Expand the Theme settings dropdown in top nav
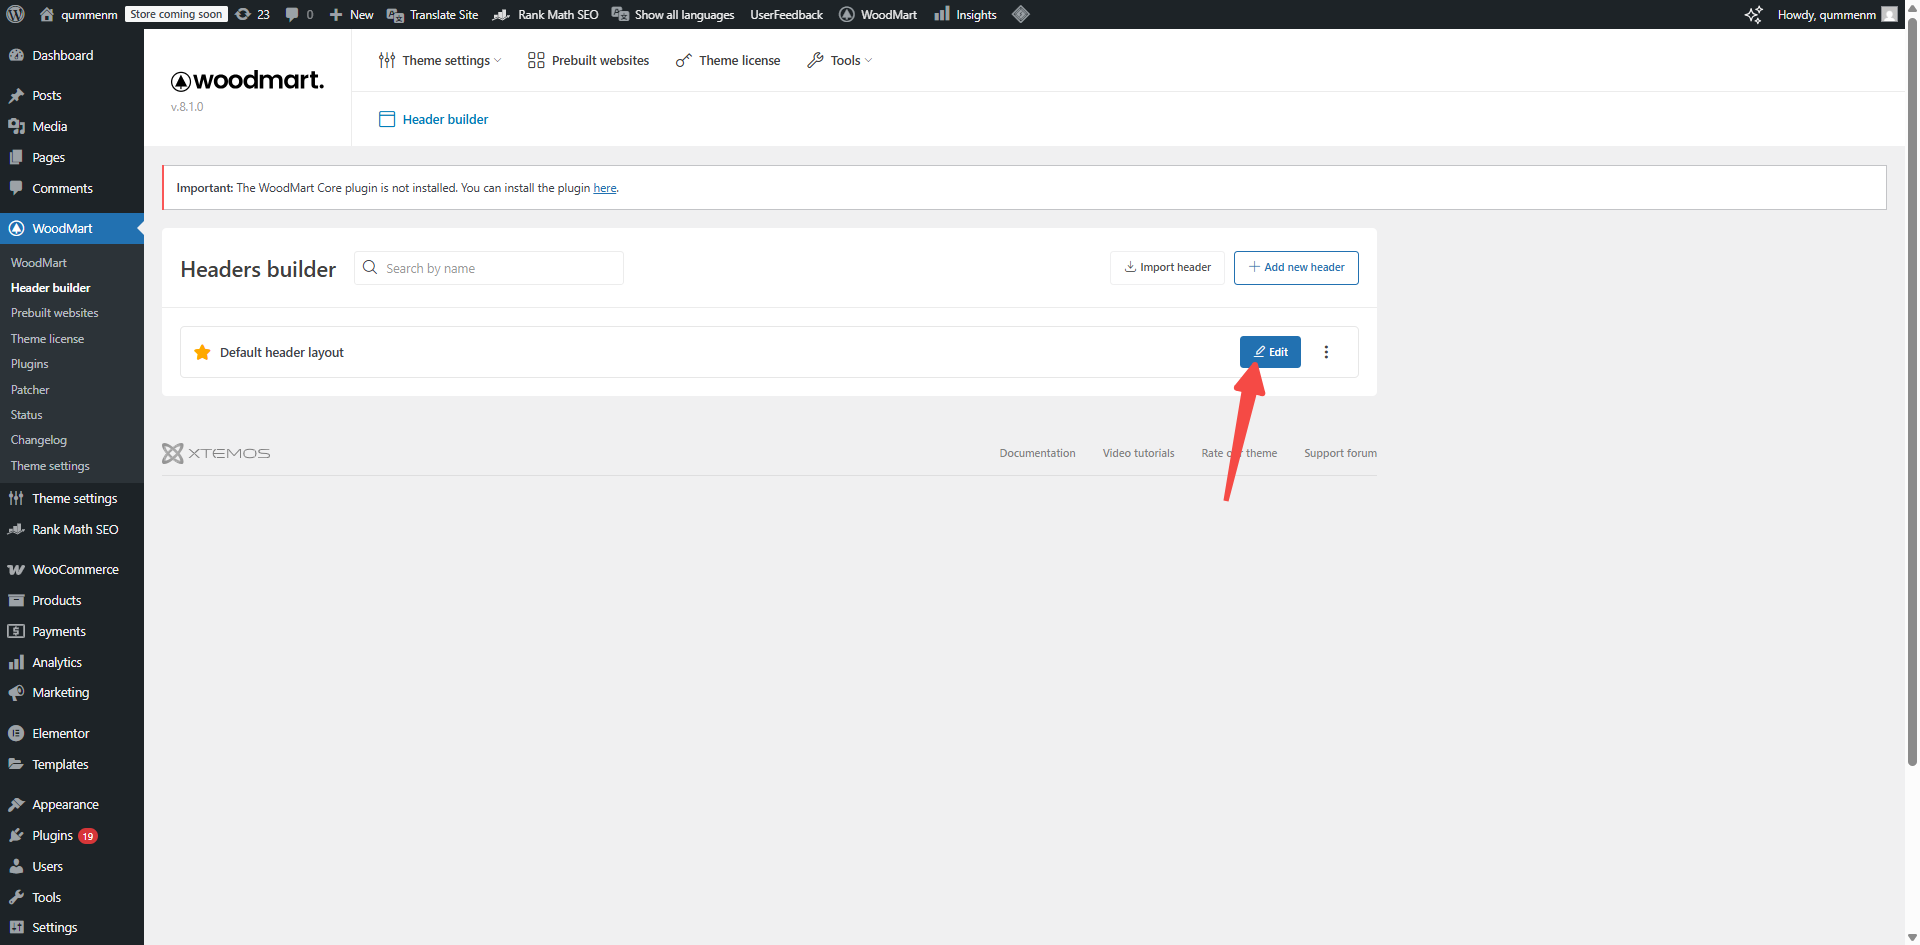Image resolution: width=1920 pixels, height=945 pixels. 440,60
